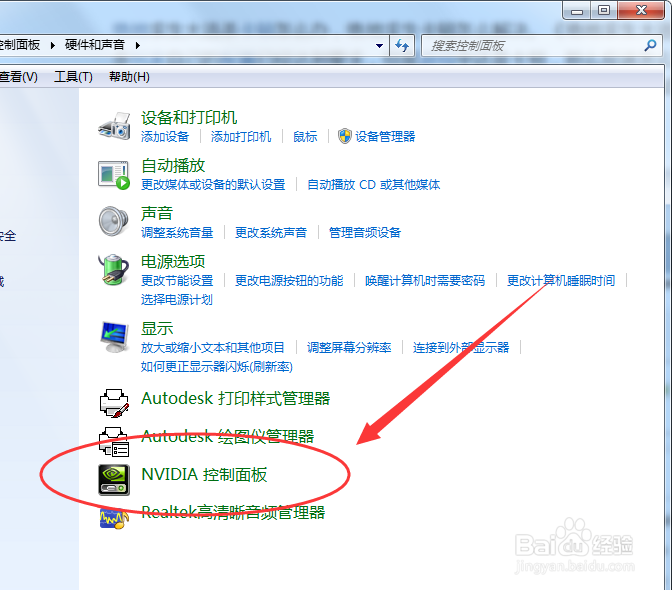Screen dimensions: 672x590
Task: Maximize the Control Panel window
Action: (x=604, y=10)
